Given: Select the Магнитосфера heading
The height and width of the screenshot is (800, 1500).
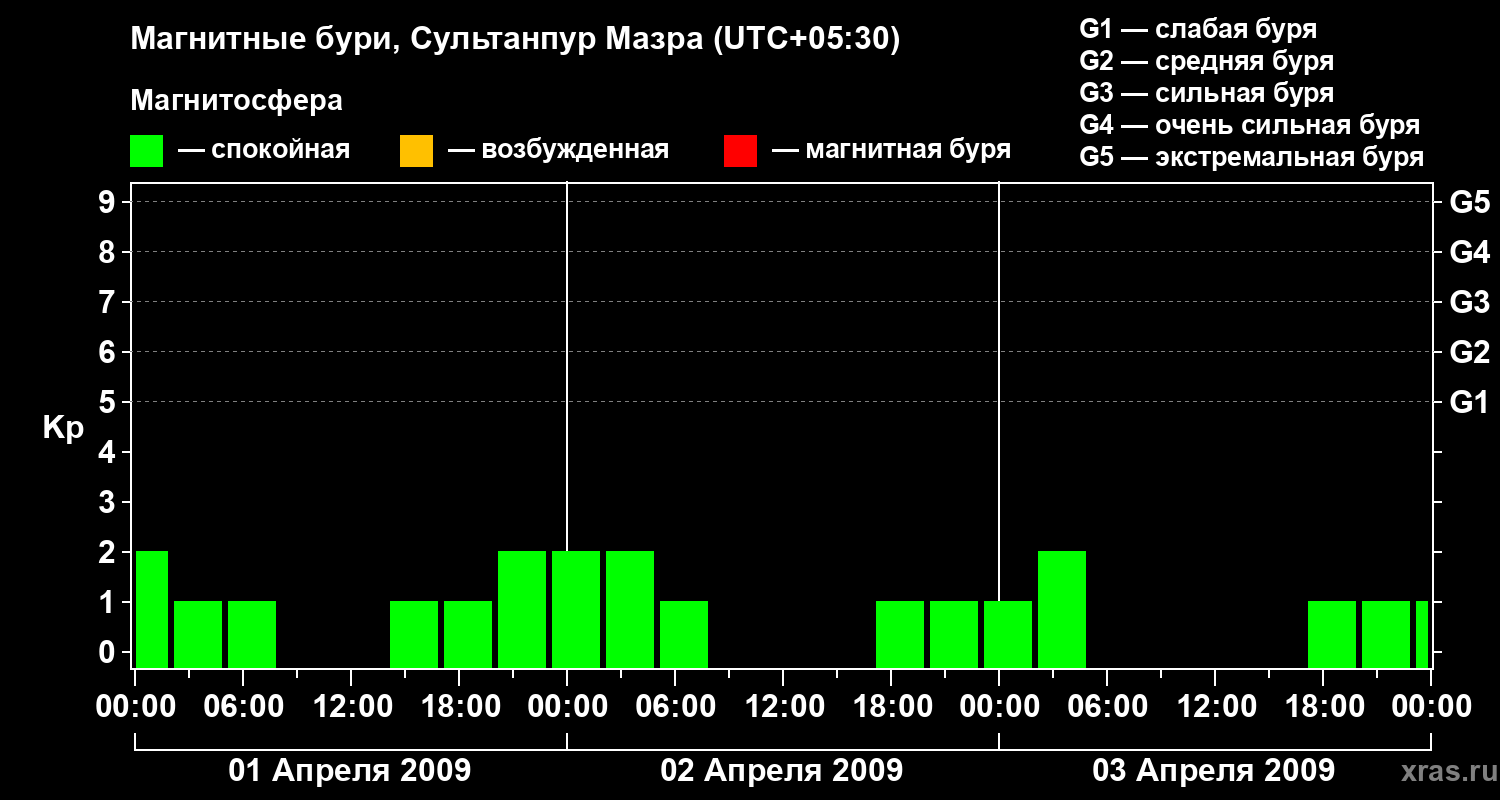Looking at the screenshot, I should (x=237, y=101).
